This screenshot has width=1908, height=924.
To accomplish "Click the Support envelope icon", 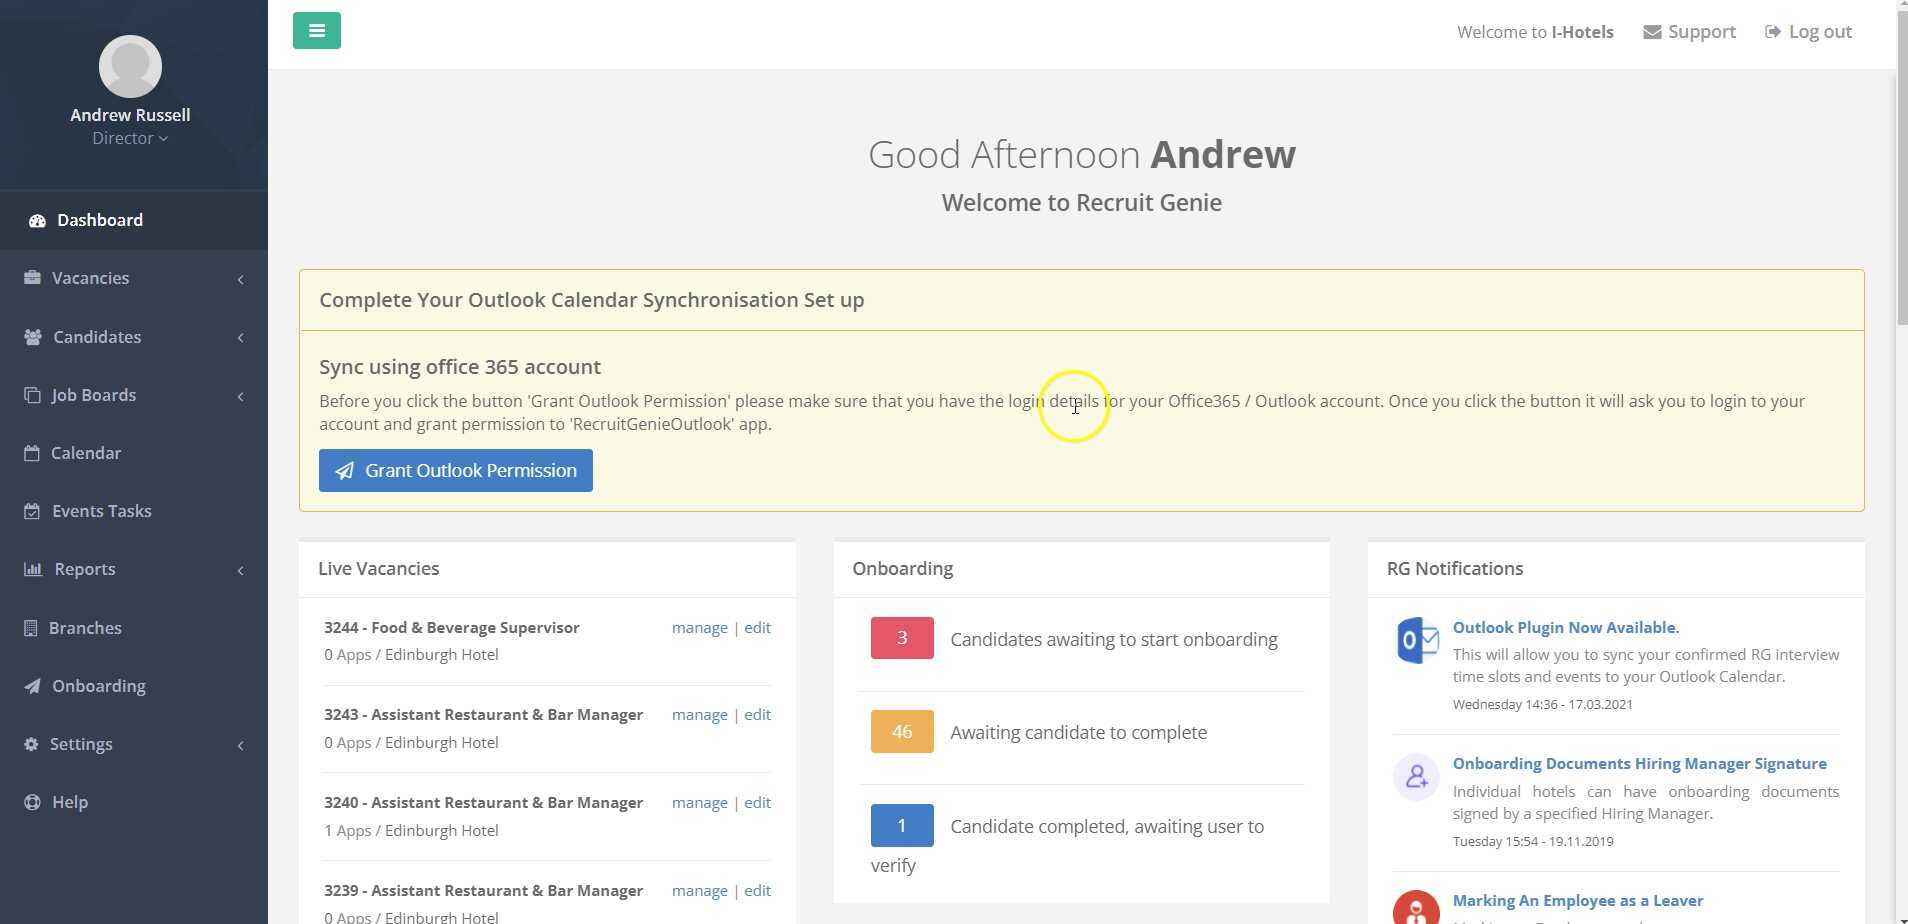I will (1652, 32).
